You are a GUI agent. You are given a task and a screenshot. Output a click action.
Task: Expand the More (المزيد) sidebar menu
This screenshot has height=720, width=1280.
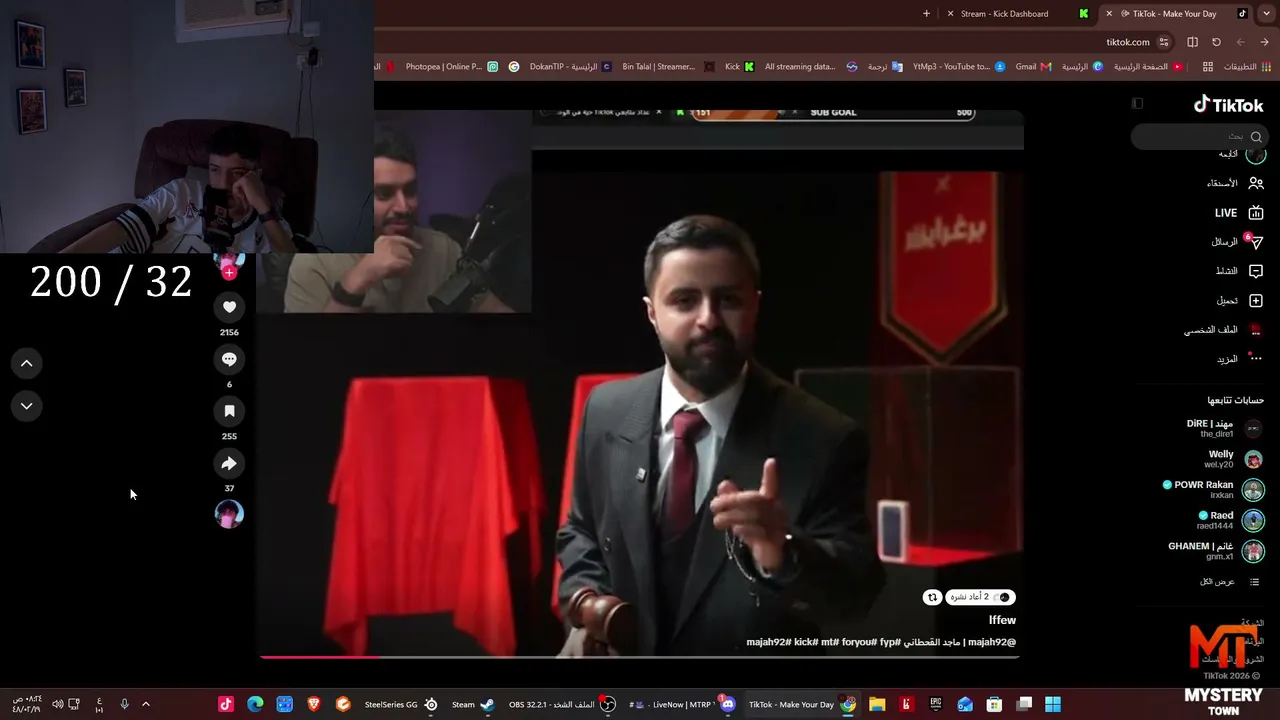coord(1240,359)
